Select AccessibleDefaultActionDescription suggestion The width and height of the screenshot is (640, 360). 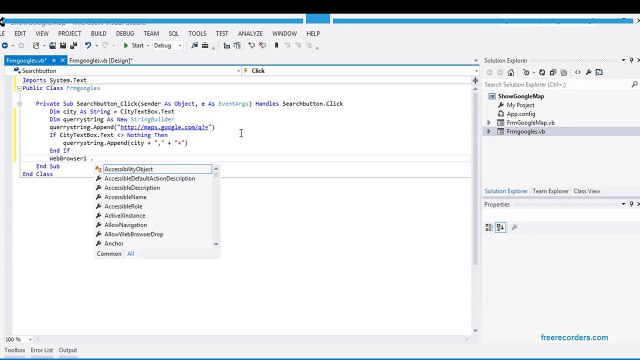149,178
